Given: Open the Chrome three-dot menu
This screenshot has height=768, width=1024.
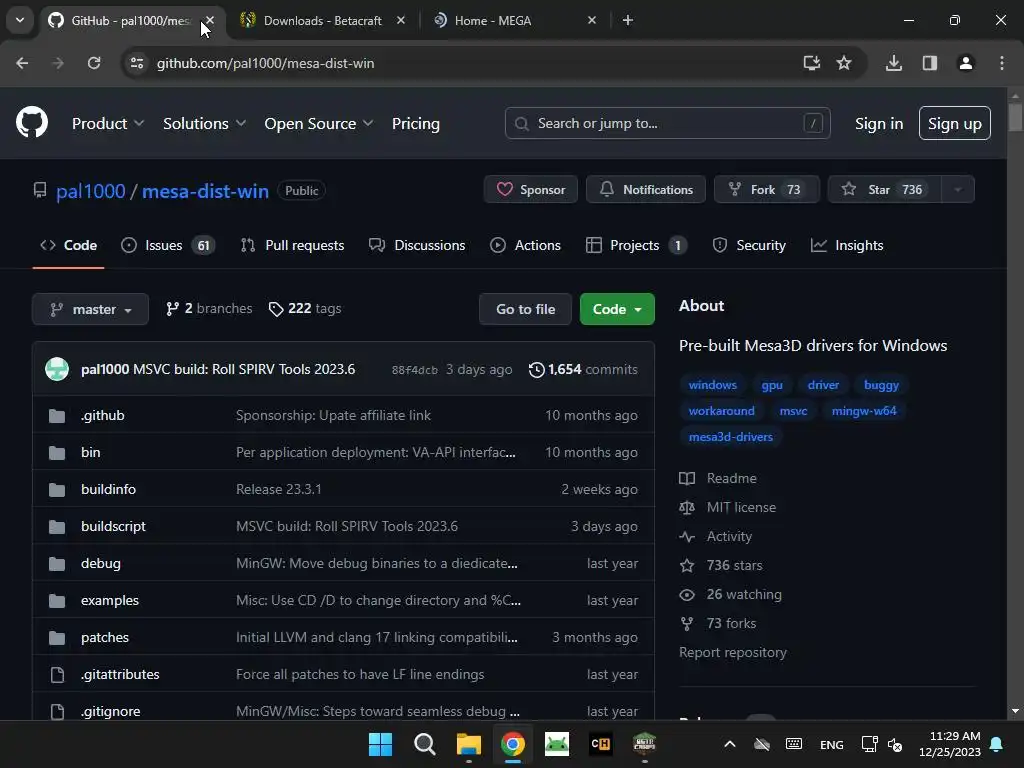Looking at the screenshot, I should click(x=1002, y=63).
